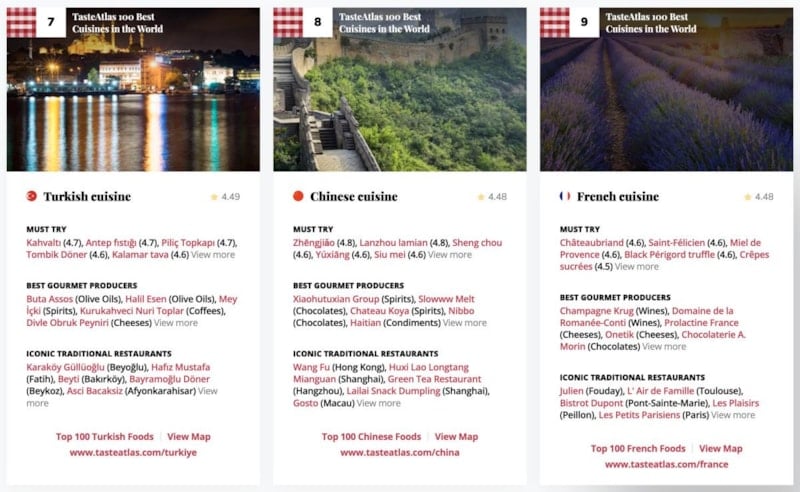Click the French flag icon
The width and height of the screenshot is (800, 492).
click(565, 196)
